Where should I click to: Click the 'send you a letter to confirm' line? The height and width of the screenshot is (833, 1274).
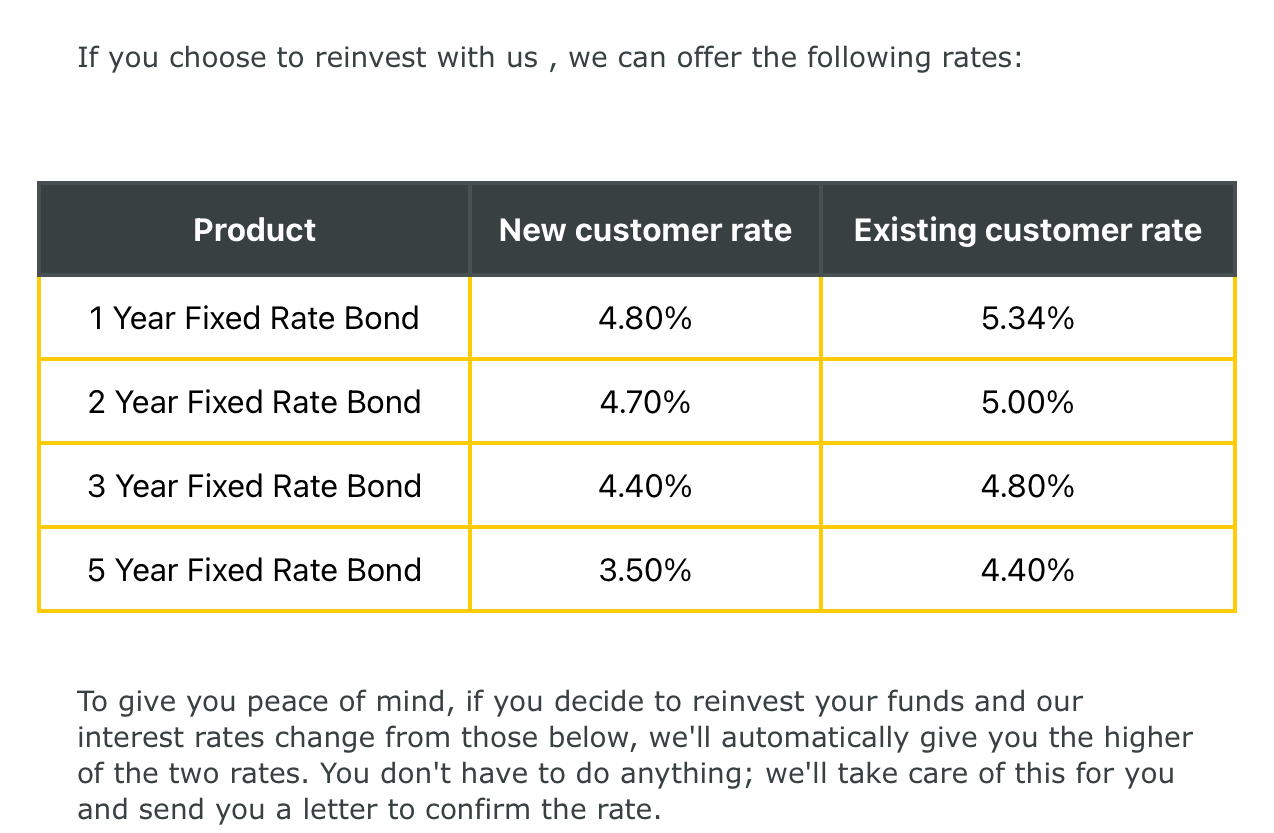tap(369, 809)
